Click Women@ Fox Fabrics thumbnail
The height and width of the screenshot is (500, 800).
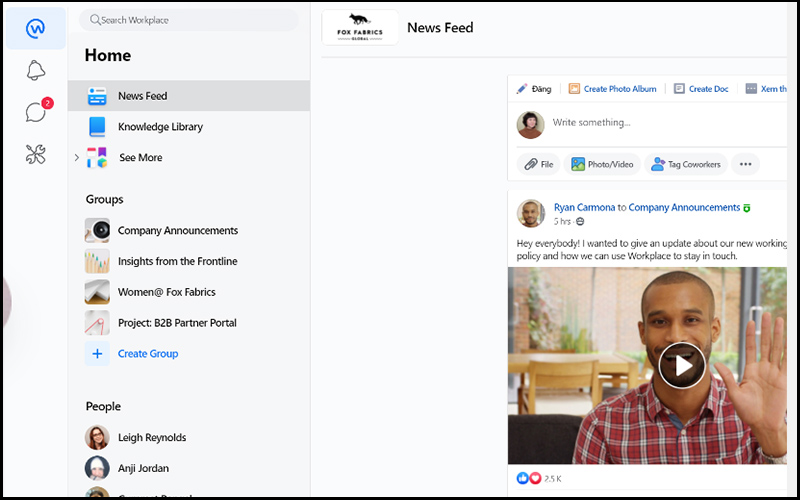[97, 292]
